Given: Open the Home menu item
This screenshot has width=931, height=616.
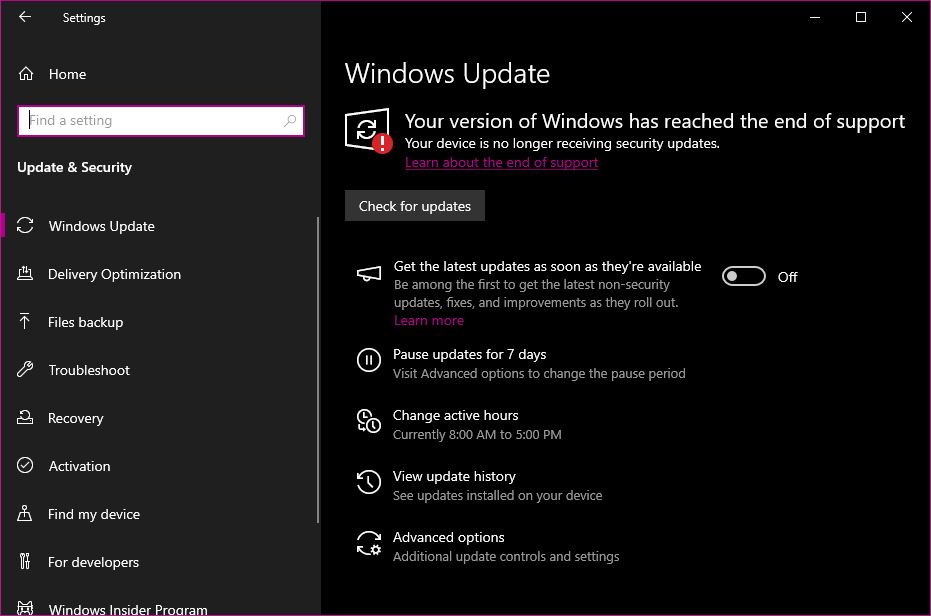Looking at the screenshot, I should pyautogui.click(x=159, y=74).
